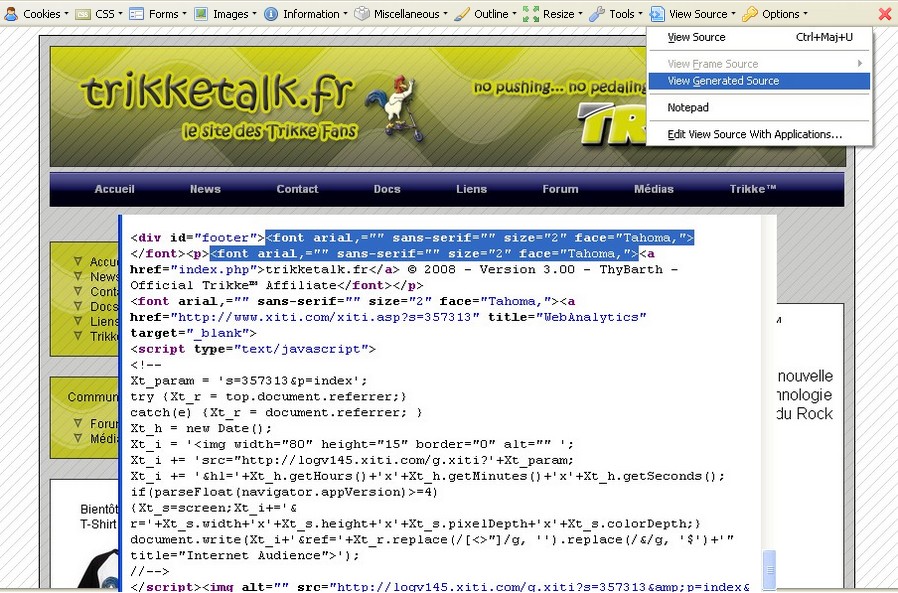The image size is (898, 593).
Task: Click the Outline pencil icon
Action: click(462, 14)
